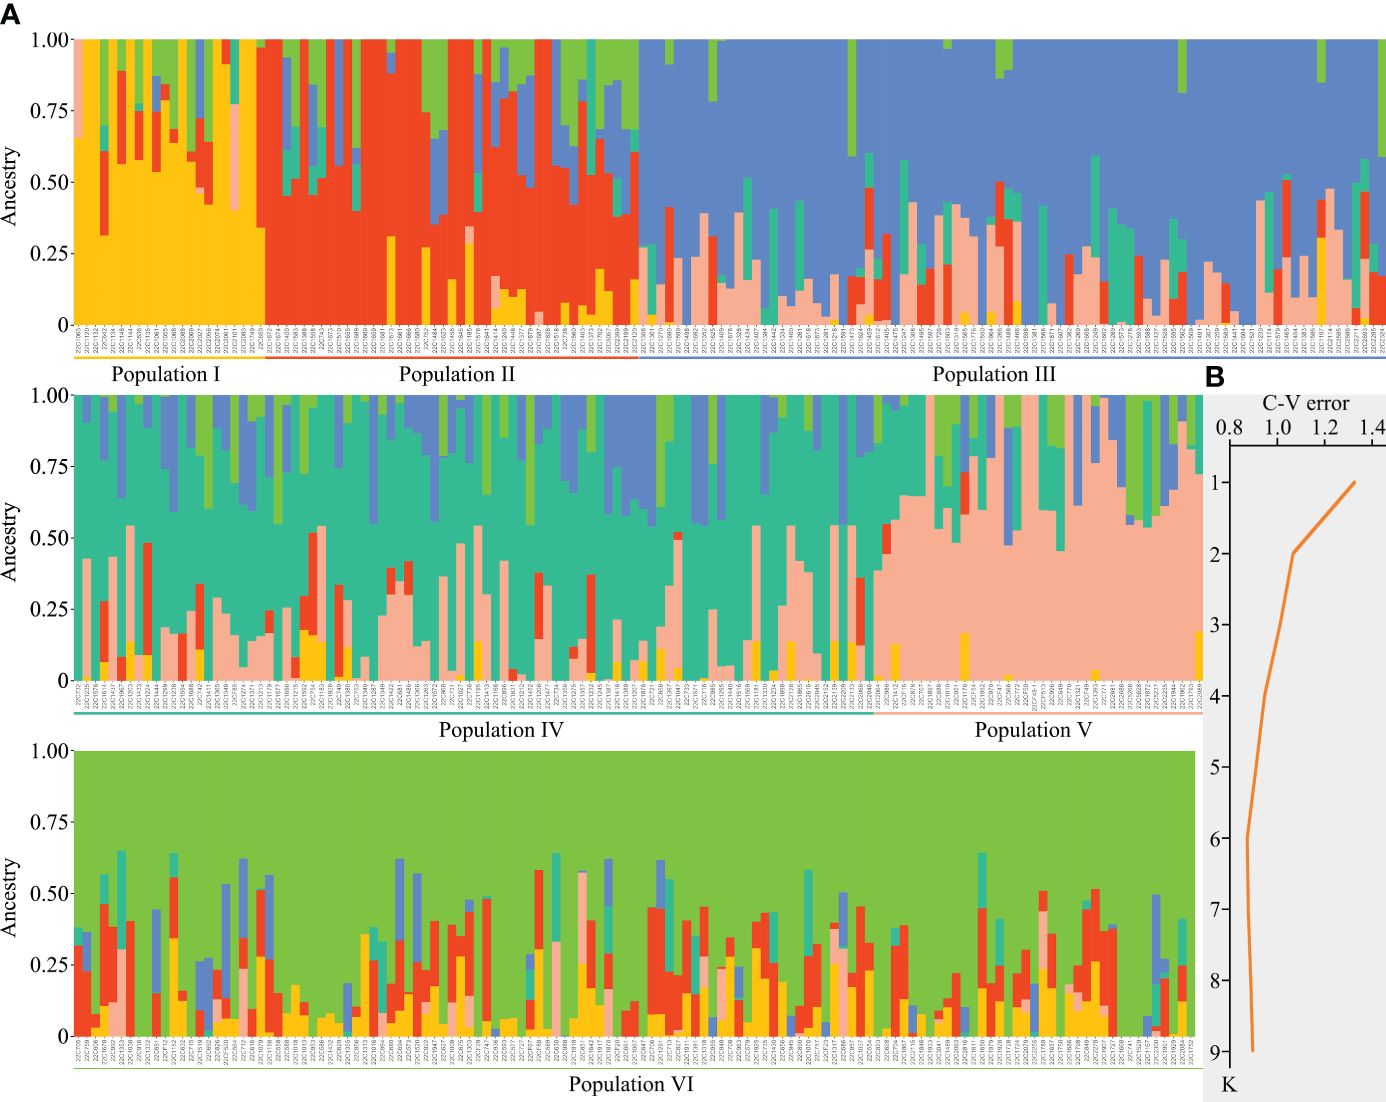This screenshot has width=1386, height=1102.
Task: Click the orange C-V error curve
Action: (1264, 696)
